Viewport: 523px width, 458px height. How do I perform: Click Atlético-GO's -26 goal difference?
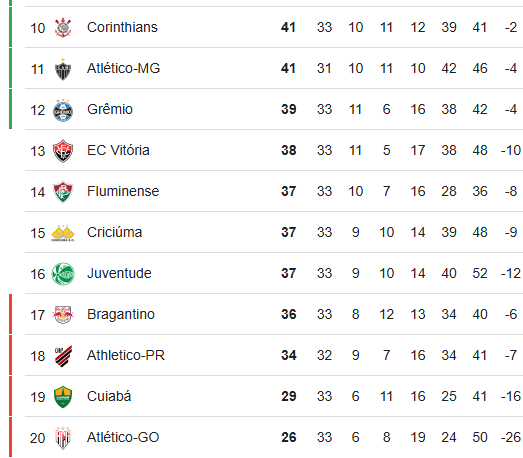511,437
